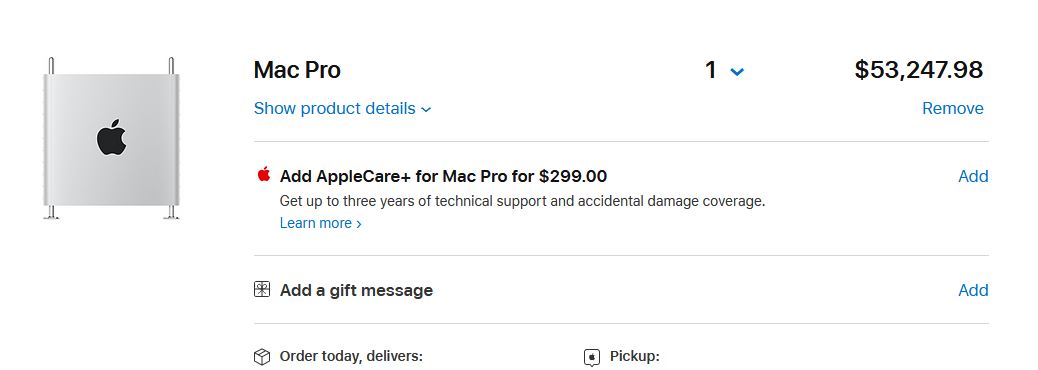This screenshot has width=1038, height=370.
Task: Click the Order today, delivers label
Action: click(351, 357)
